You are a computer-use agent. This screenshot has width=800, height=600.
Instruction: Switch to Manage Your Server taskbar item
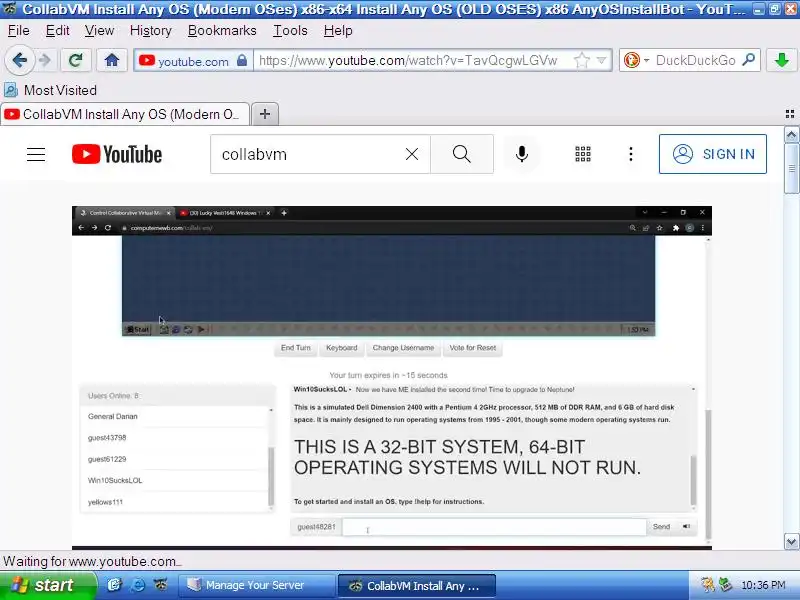click(256, 586)
